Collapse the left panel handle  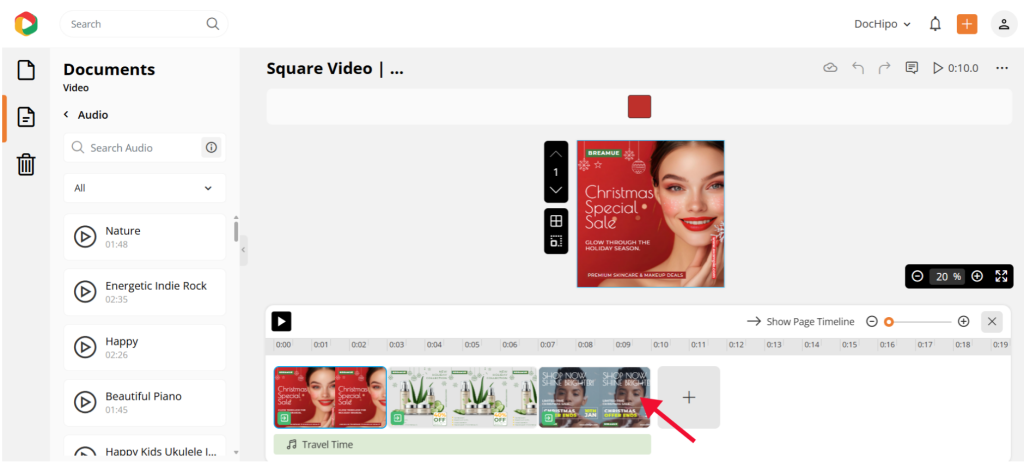(x=244, y=250)
